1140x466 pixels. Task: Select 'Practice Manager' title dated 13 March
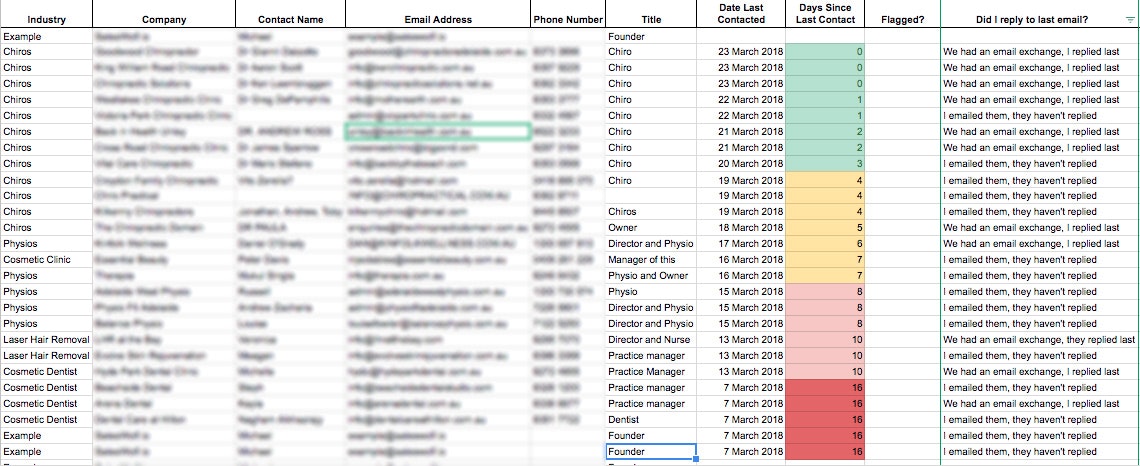pyautogui.click(x=651, y=371)
